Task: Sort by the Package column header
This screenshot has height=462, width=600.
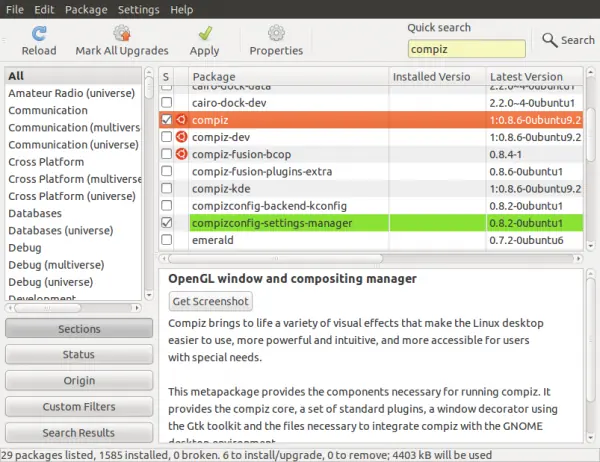Action: pos(289,77)
